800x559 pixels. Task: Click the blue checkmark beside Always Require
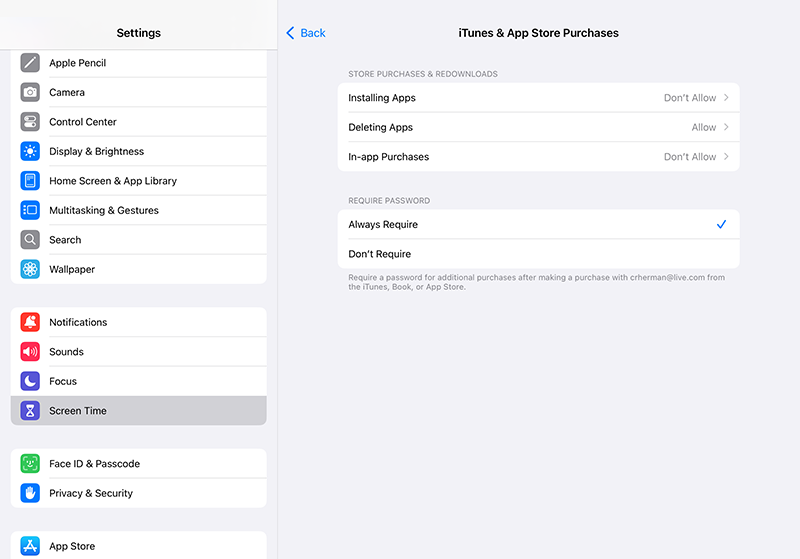coord(721,225)
